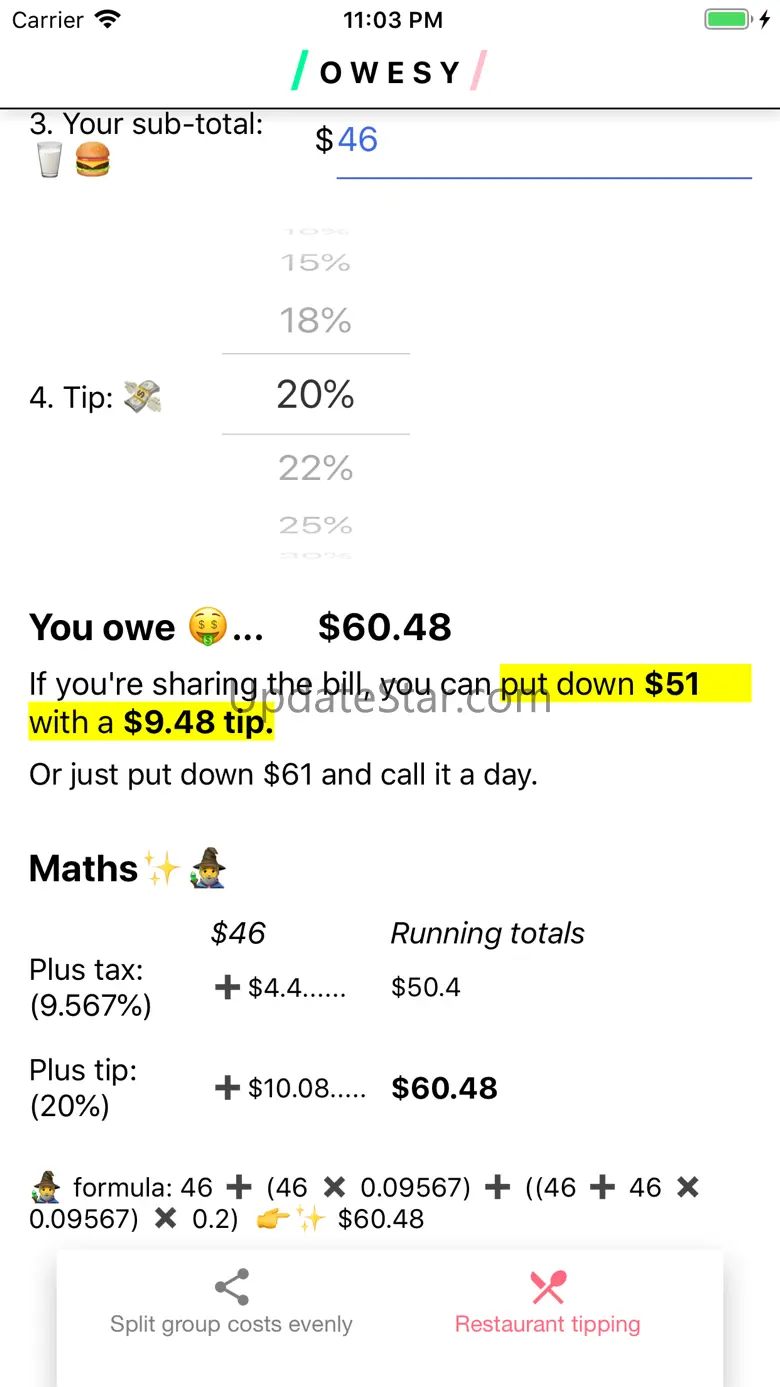Tap the money-with-wings emoji beside Tip
The width and height of the screenshot is (780, 1387).
tap(142, 397)
